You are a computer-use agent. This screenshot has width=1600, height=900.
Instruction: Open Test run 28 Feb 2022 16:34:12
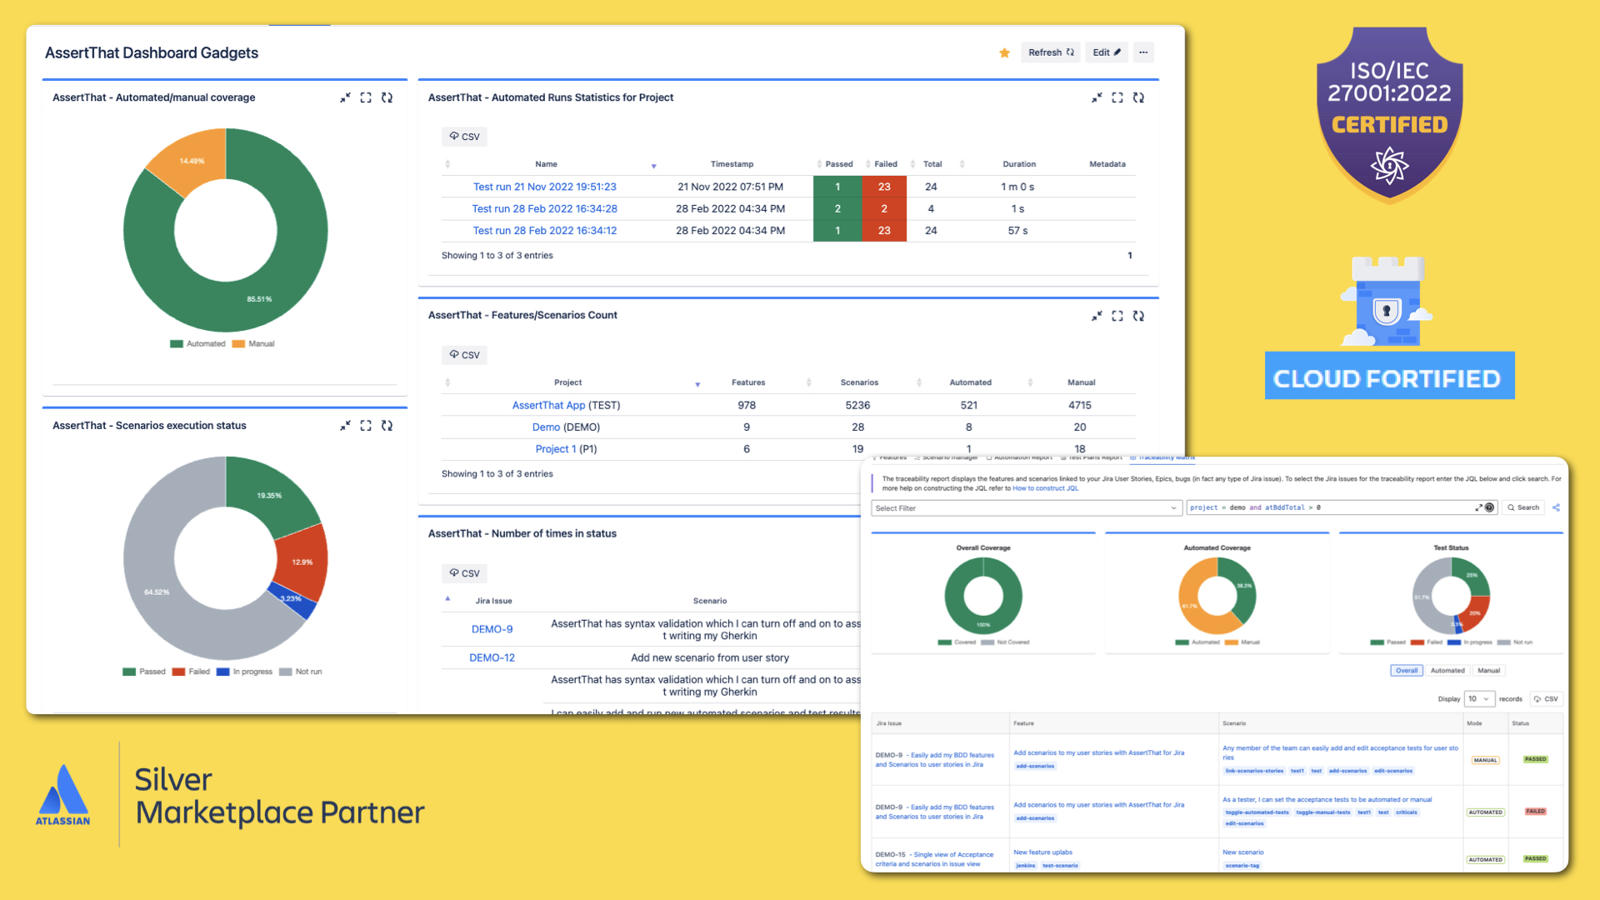[x=545, y=231]
